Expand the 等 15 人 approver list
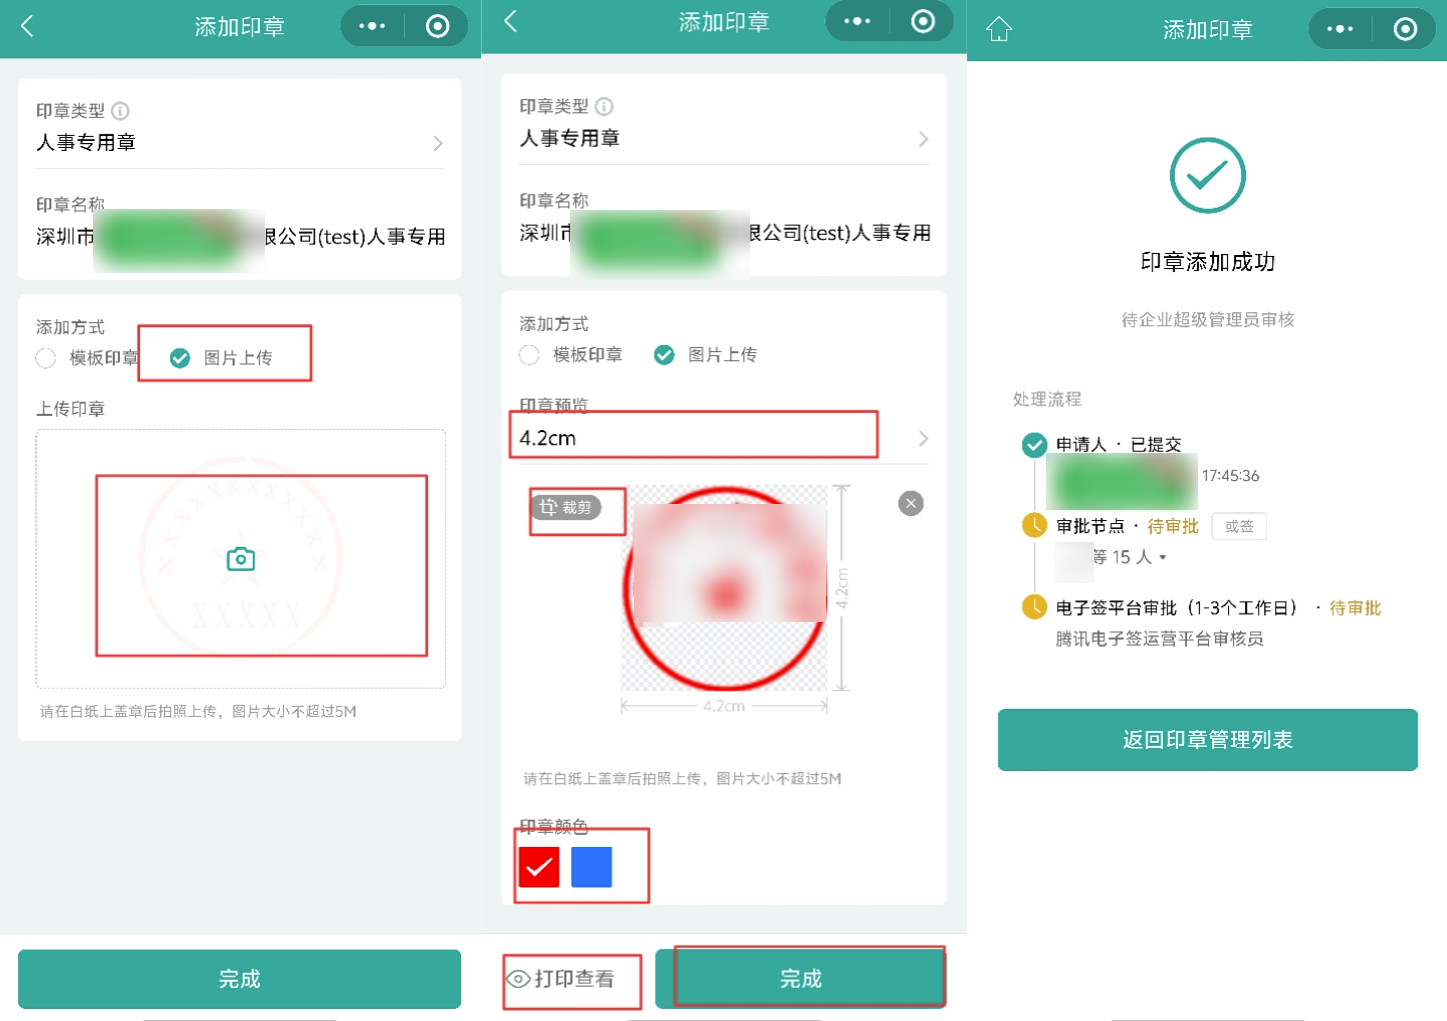1447x1021 pixels. 1162,557
